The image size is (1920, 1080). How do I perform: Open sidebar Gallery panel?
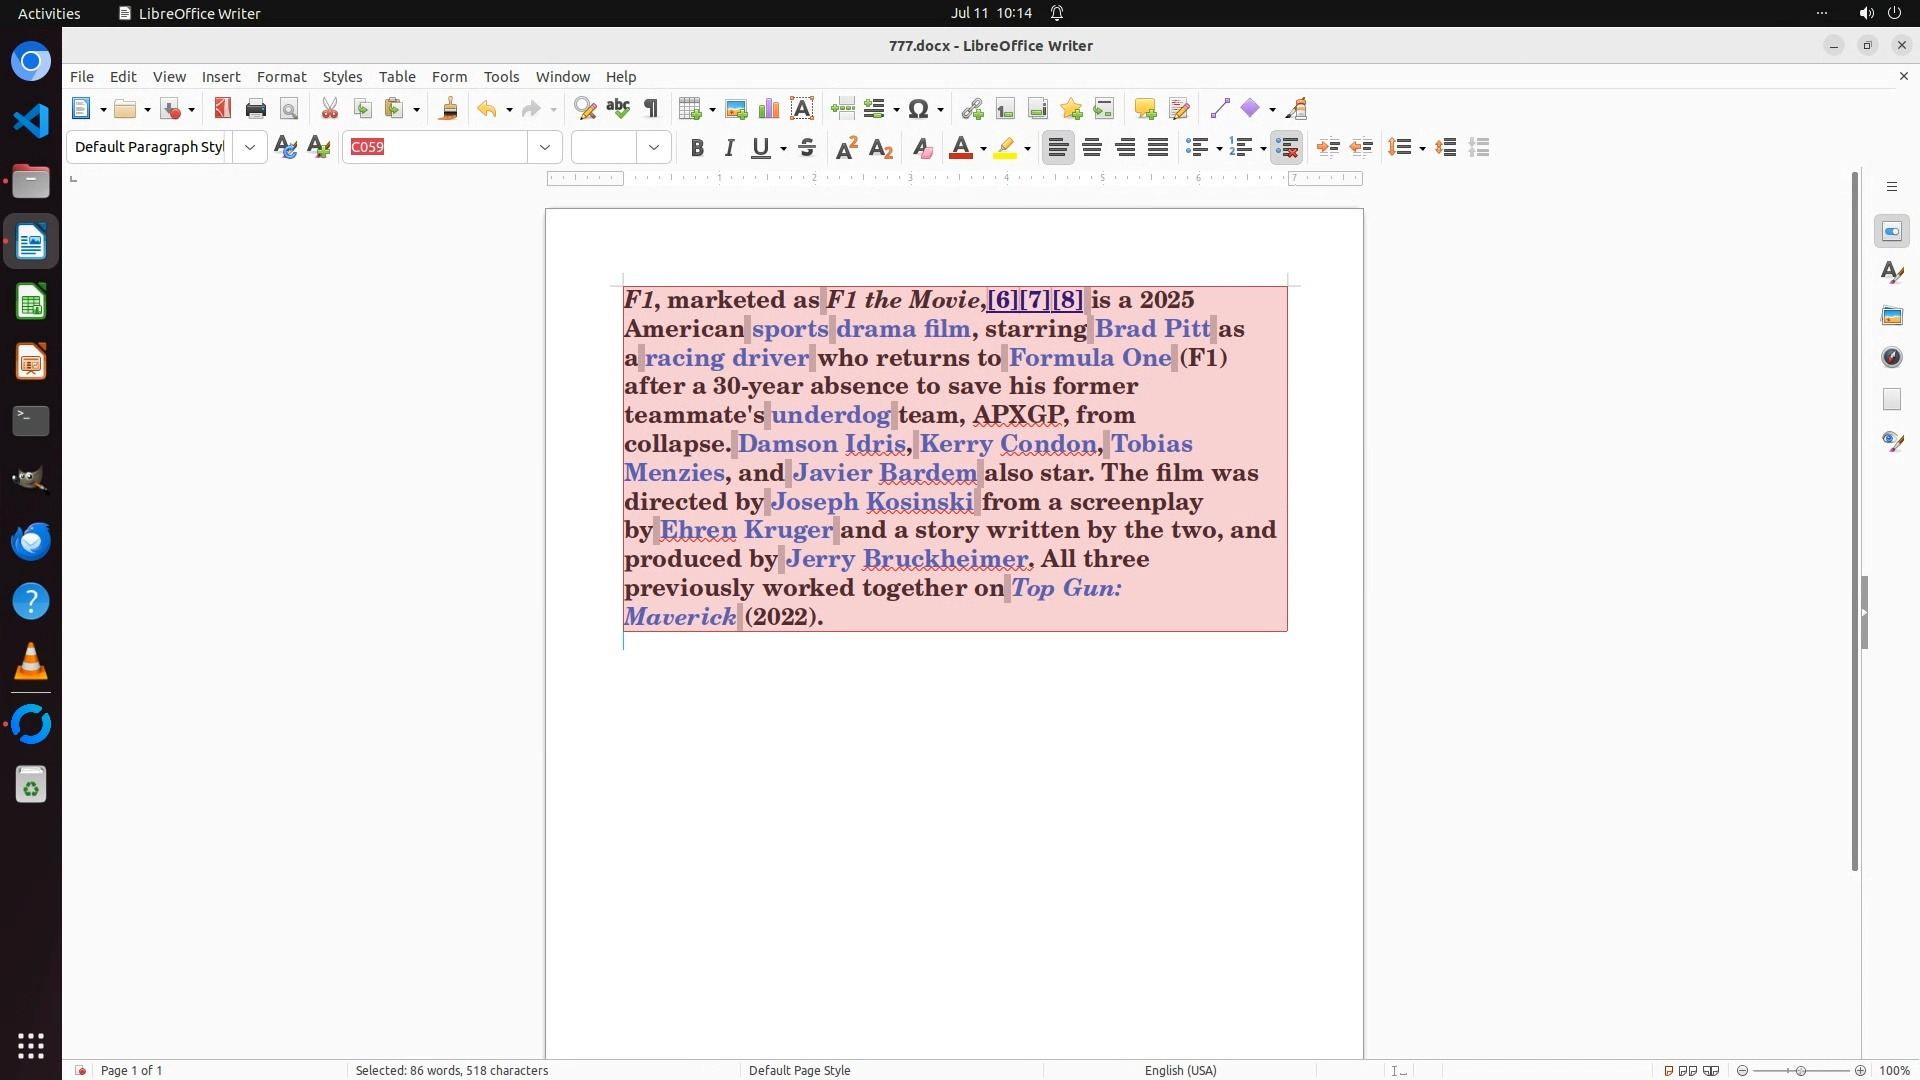(x=1892, y=315)
